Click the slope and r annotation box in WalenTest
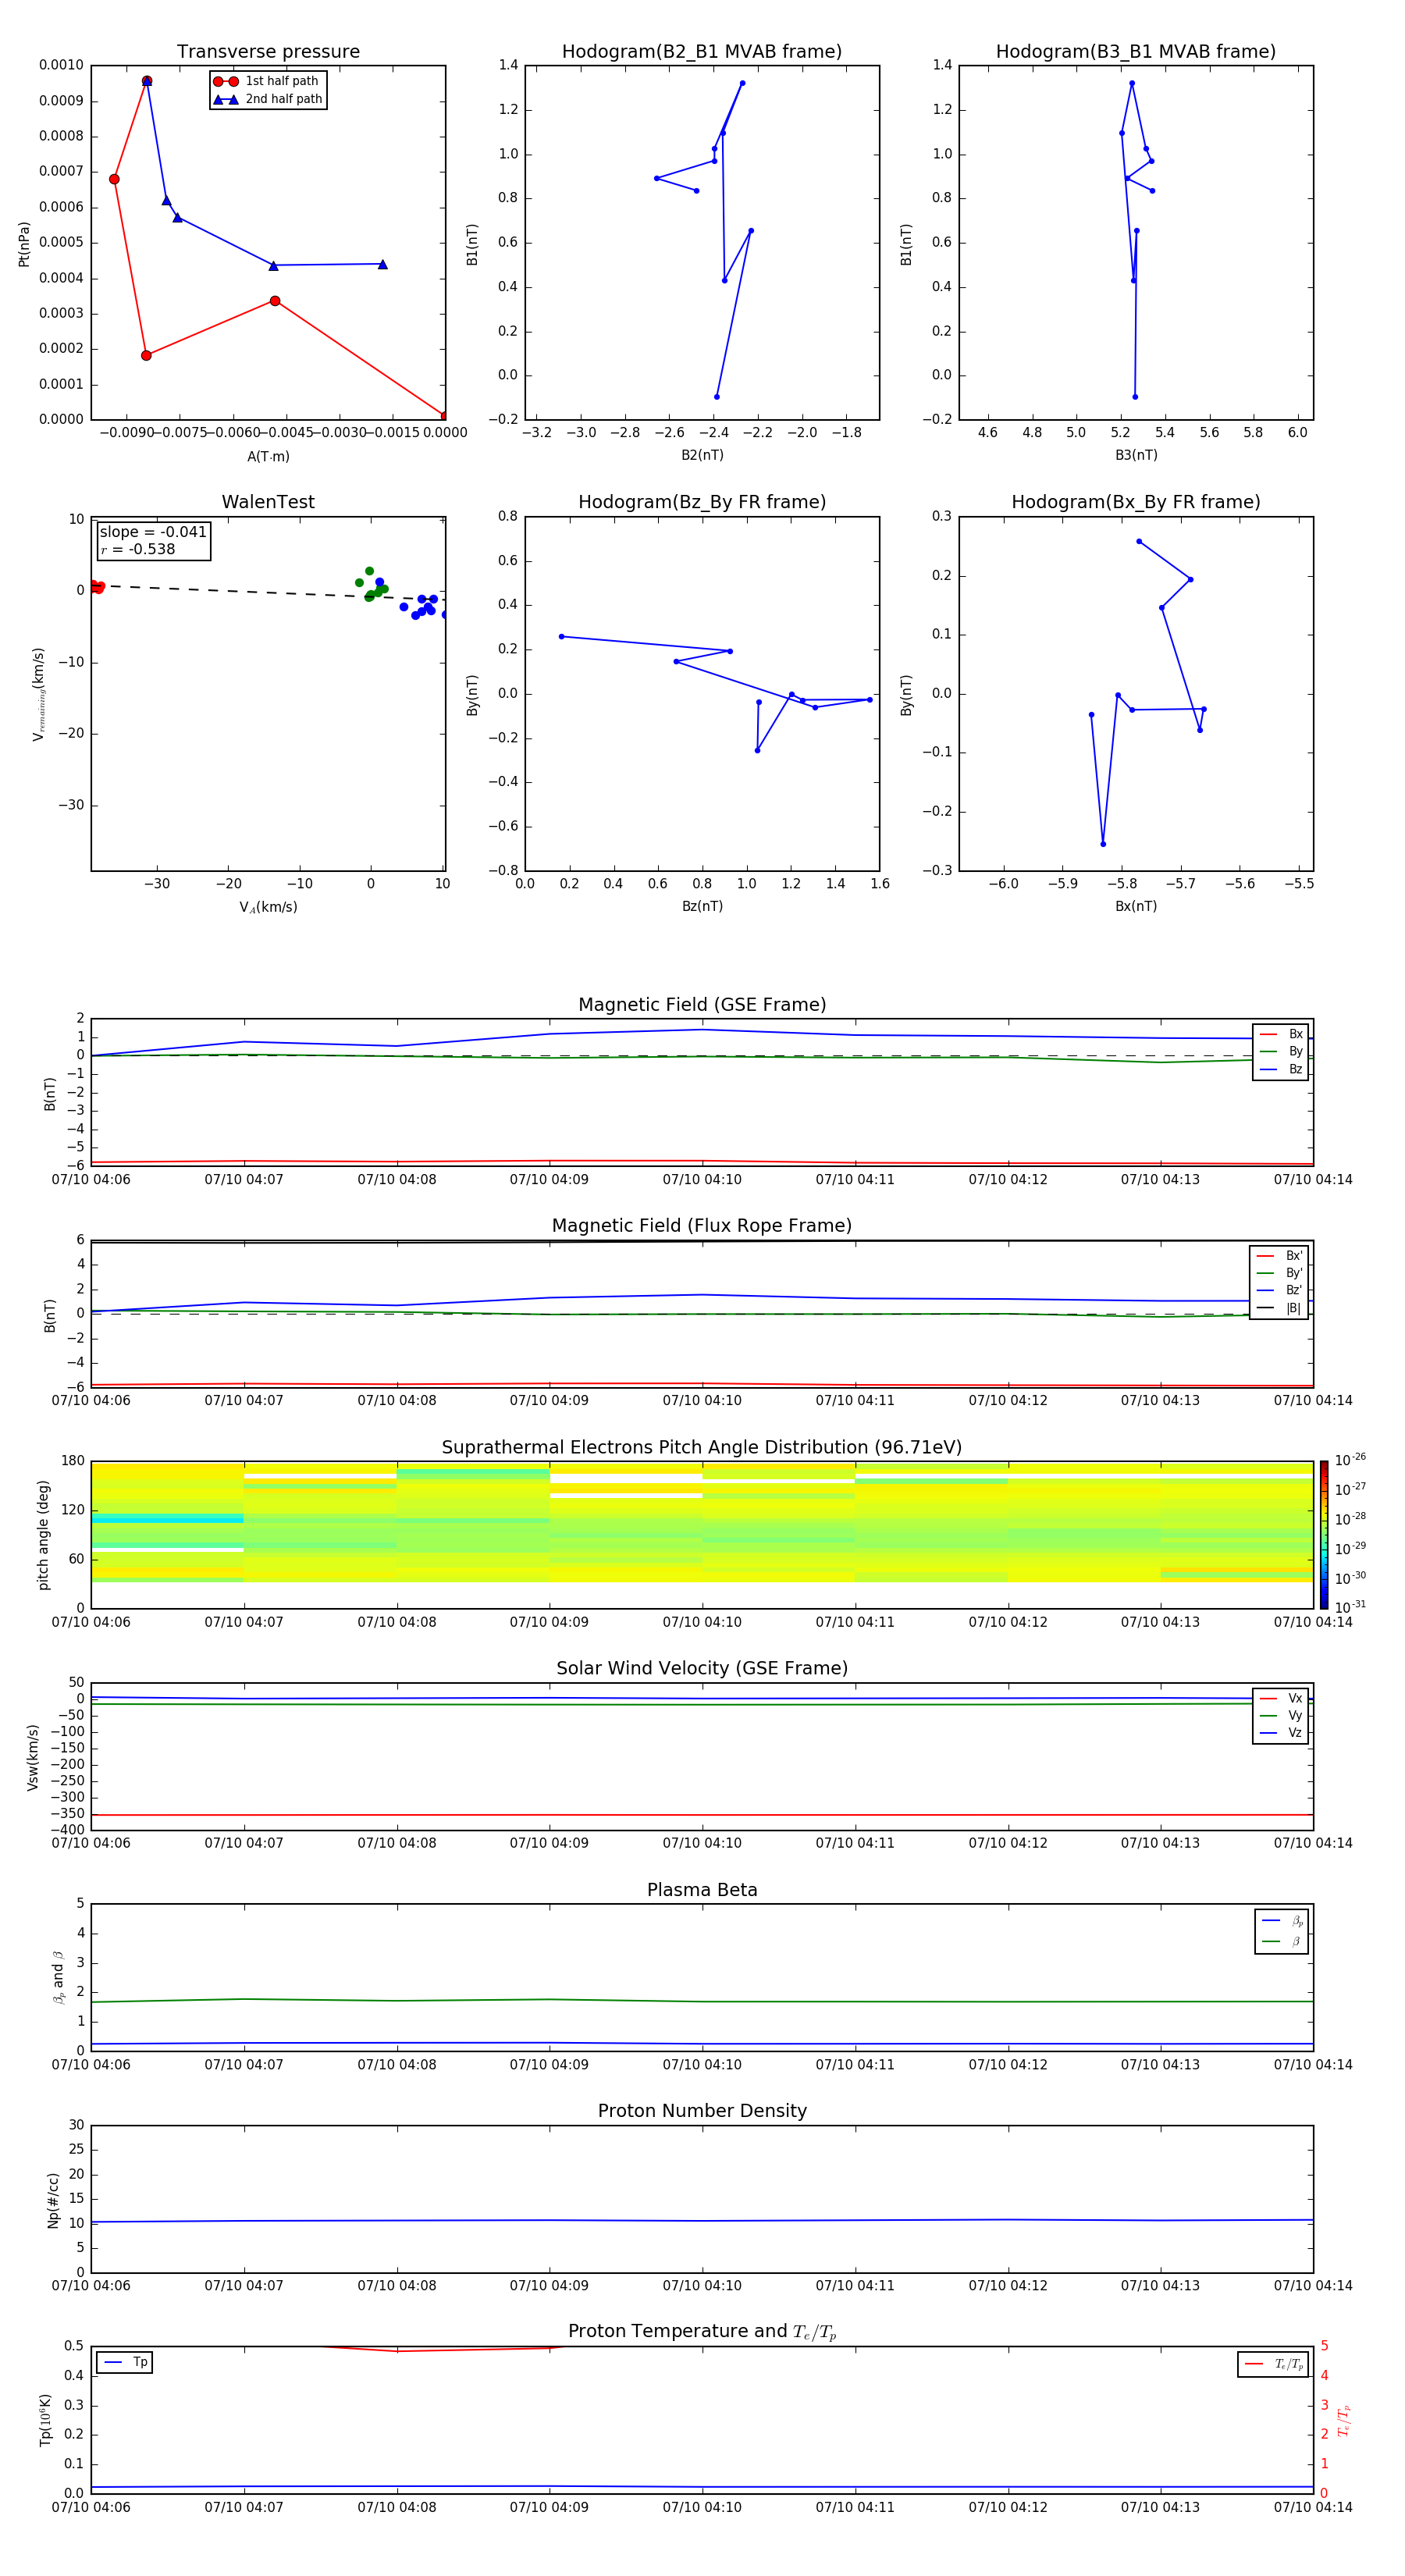Screen dimensions: 1405x2576 pos(153,541)
